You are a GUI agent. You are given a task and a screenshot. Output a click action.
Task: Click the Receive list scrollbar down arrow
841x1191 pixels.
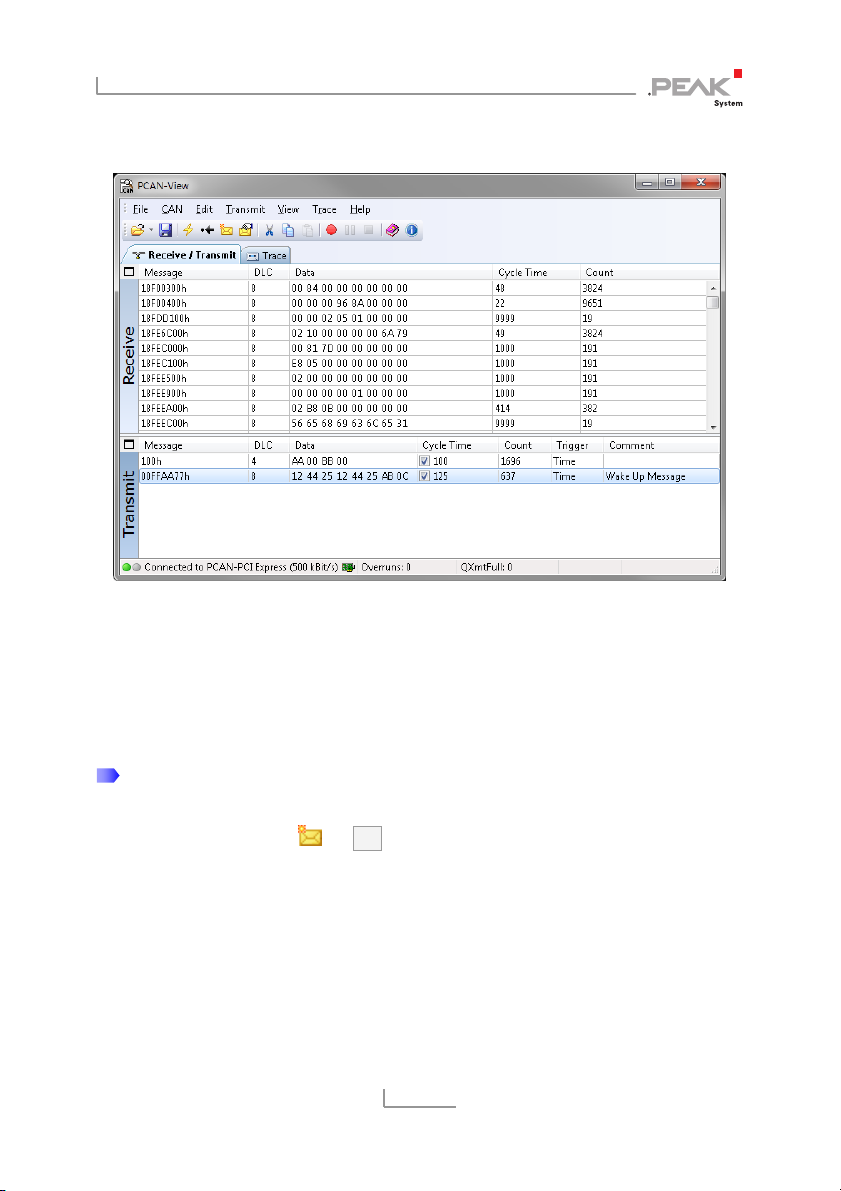click(713, 426)
